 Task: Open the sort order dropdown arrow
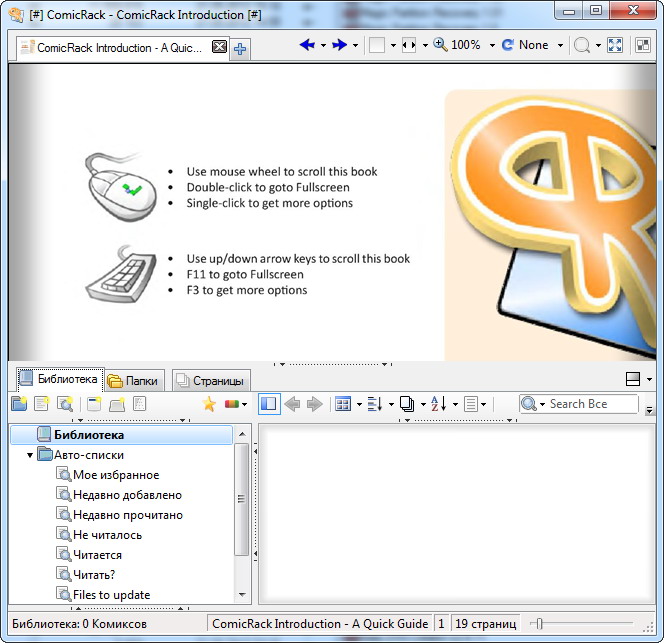click(x=455, y=405)
